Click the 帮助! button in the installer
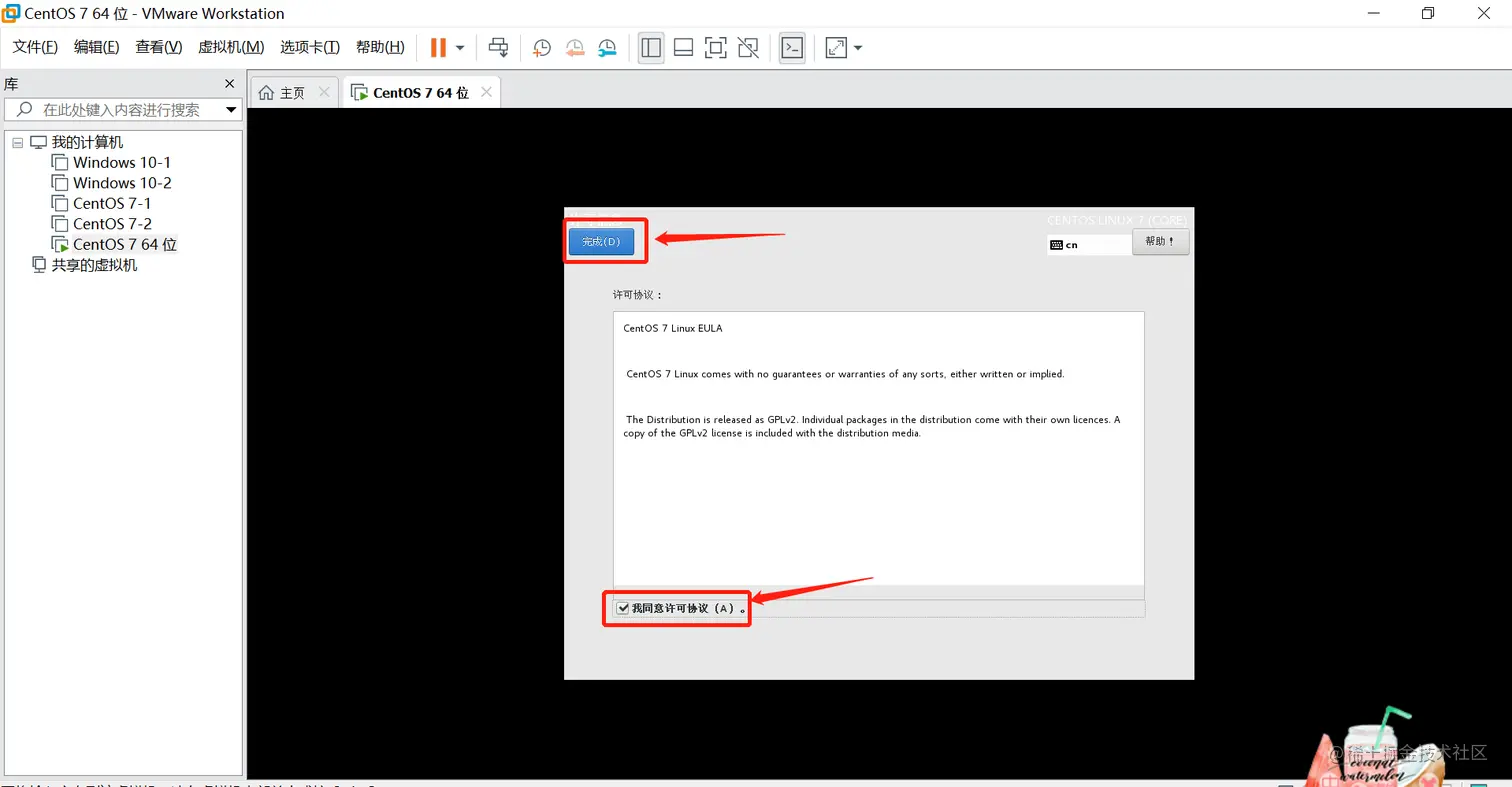The width and height of the screenshot is (1512, 787). (x=1160, y=242)
